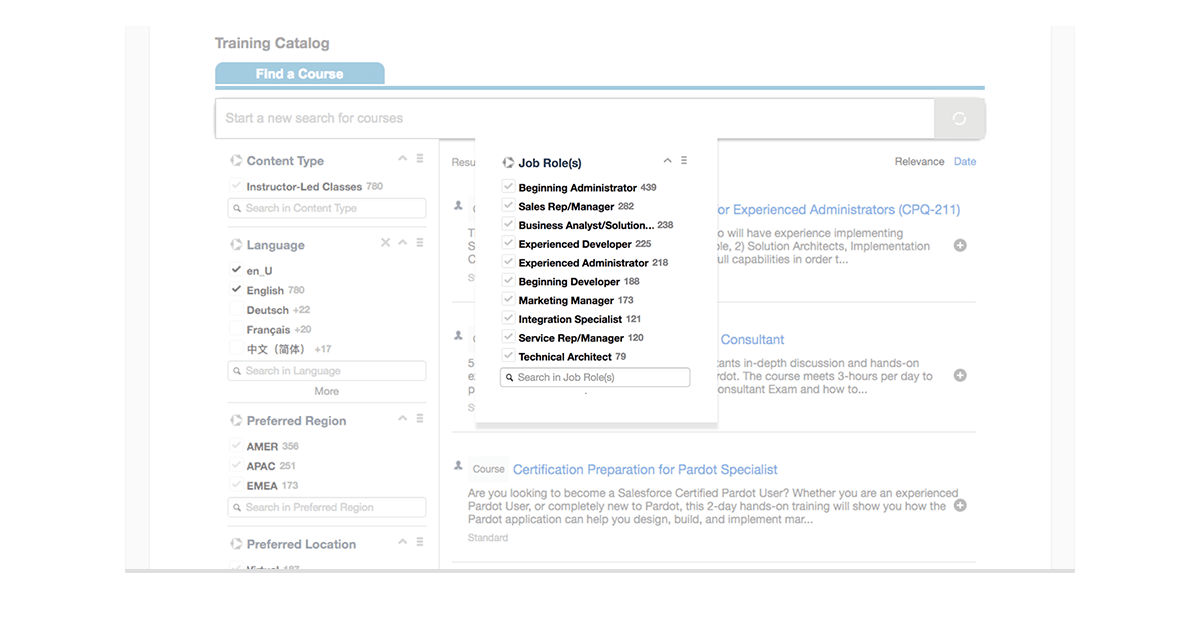Collapse the Language facet section
The image size is (1200, 640).
(x=403, y=243)
